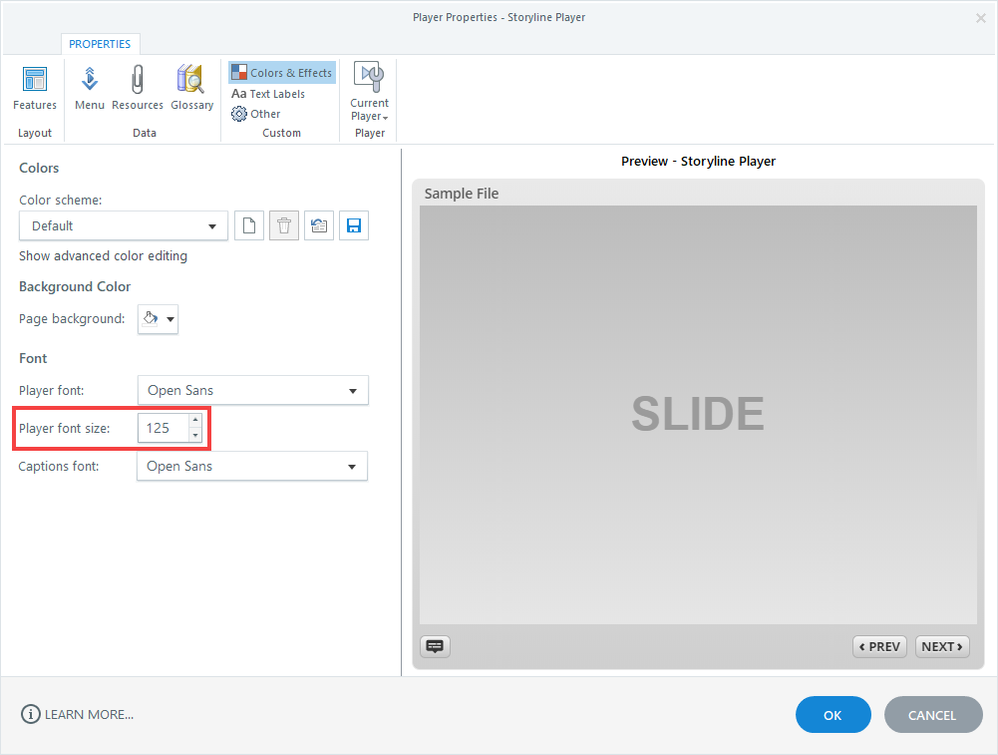The height and width of the screenshot is (755, 998).
Task: Close the Player Properties window
Action: click(x=981, y=18)
